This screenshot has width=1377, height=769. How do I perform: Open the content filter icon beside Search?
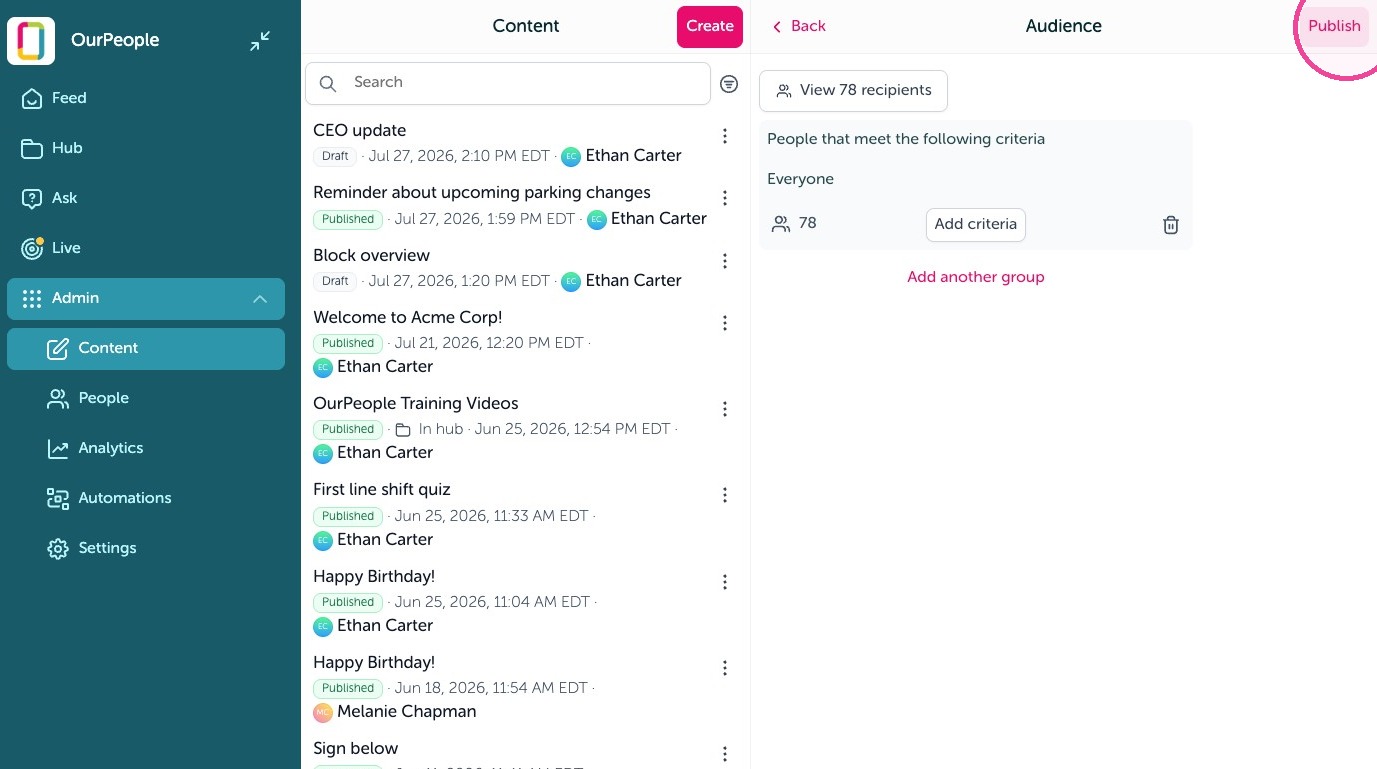[729, 84]
